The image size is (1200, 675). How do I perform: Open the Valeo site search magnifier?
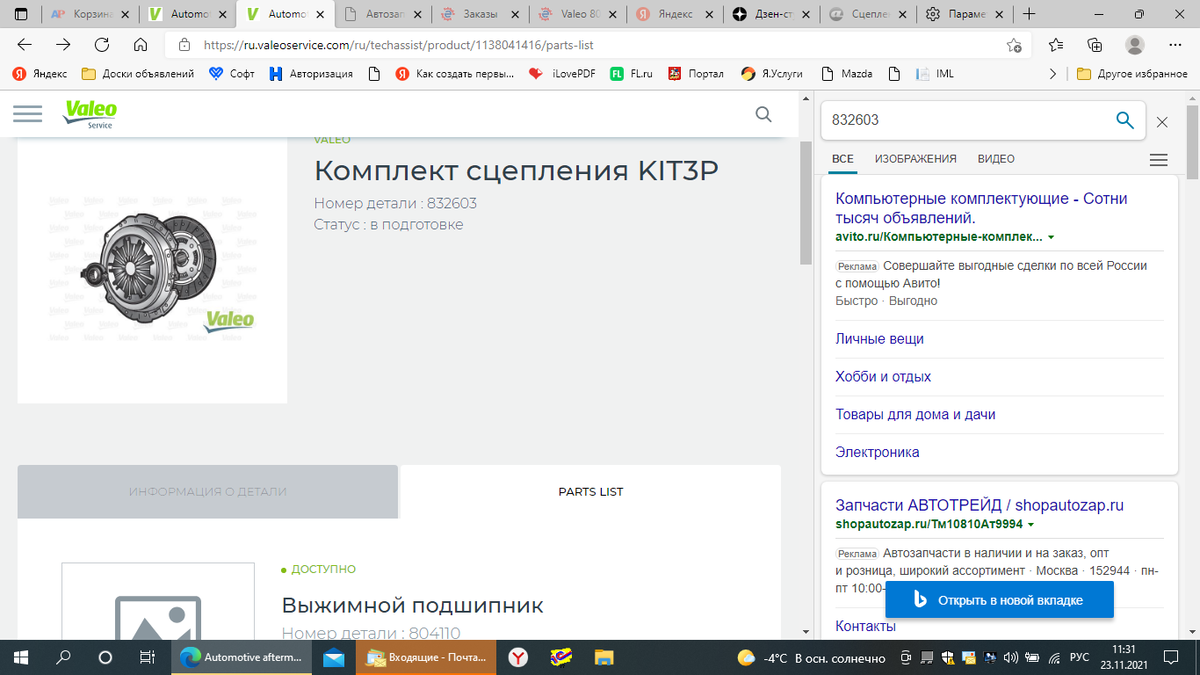point(764,114)
